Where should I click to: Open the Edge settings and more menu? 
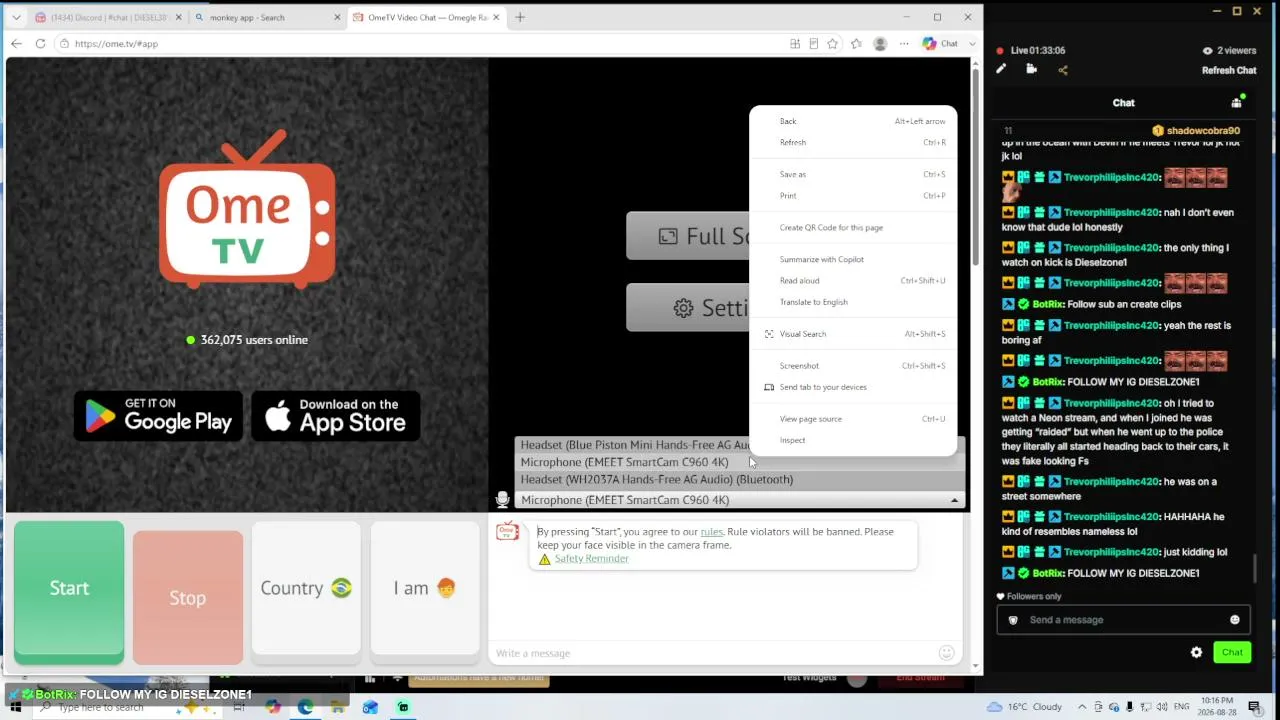(904, 44)
